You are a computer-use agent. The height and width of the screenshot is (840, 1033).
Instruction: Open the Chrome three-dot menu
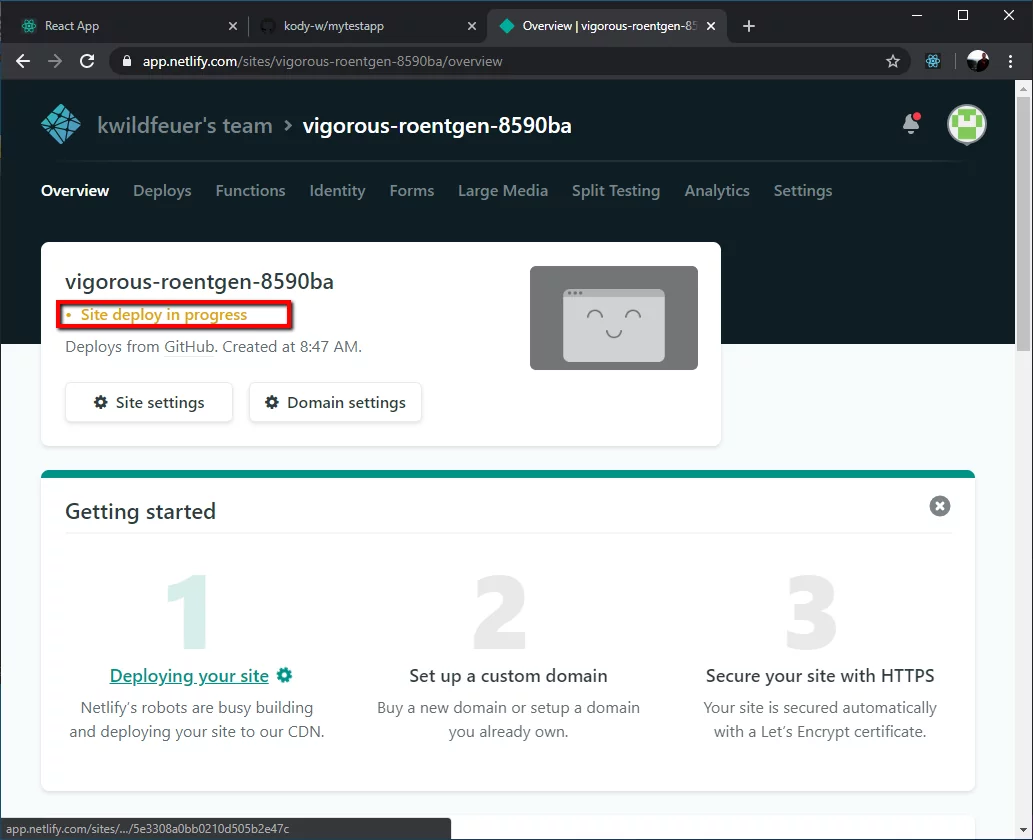(1010, 61)
